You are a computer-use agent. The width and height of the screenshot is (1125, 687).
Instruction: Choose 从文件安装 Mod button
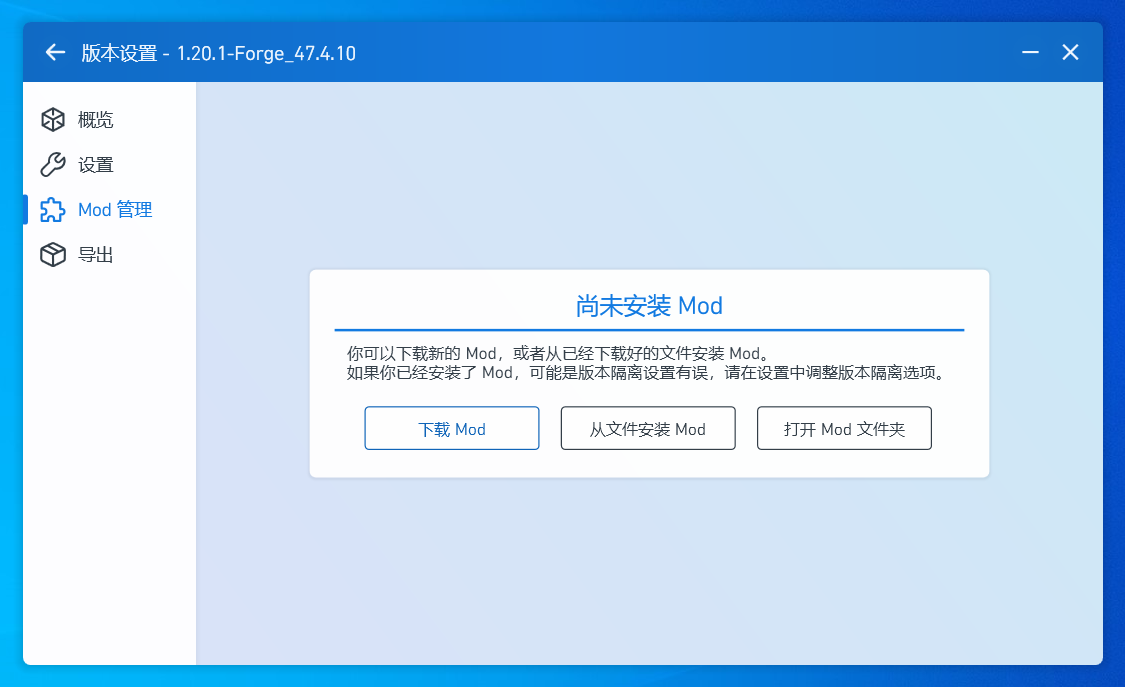648,429
